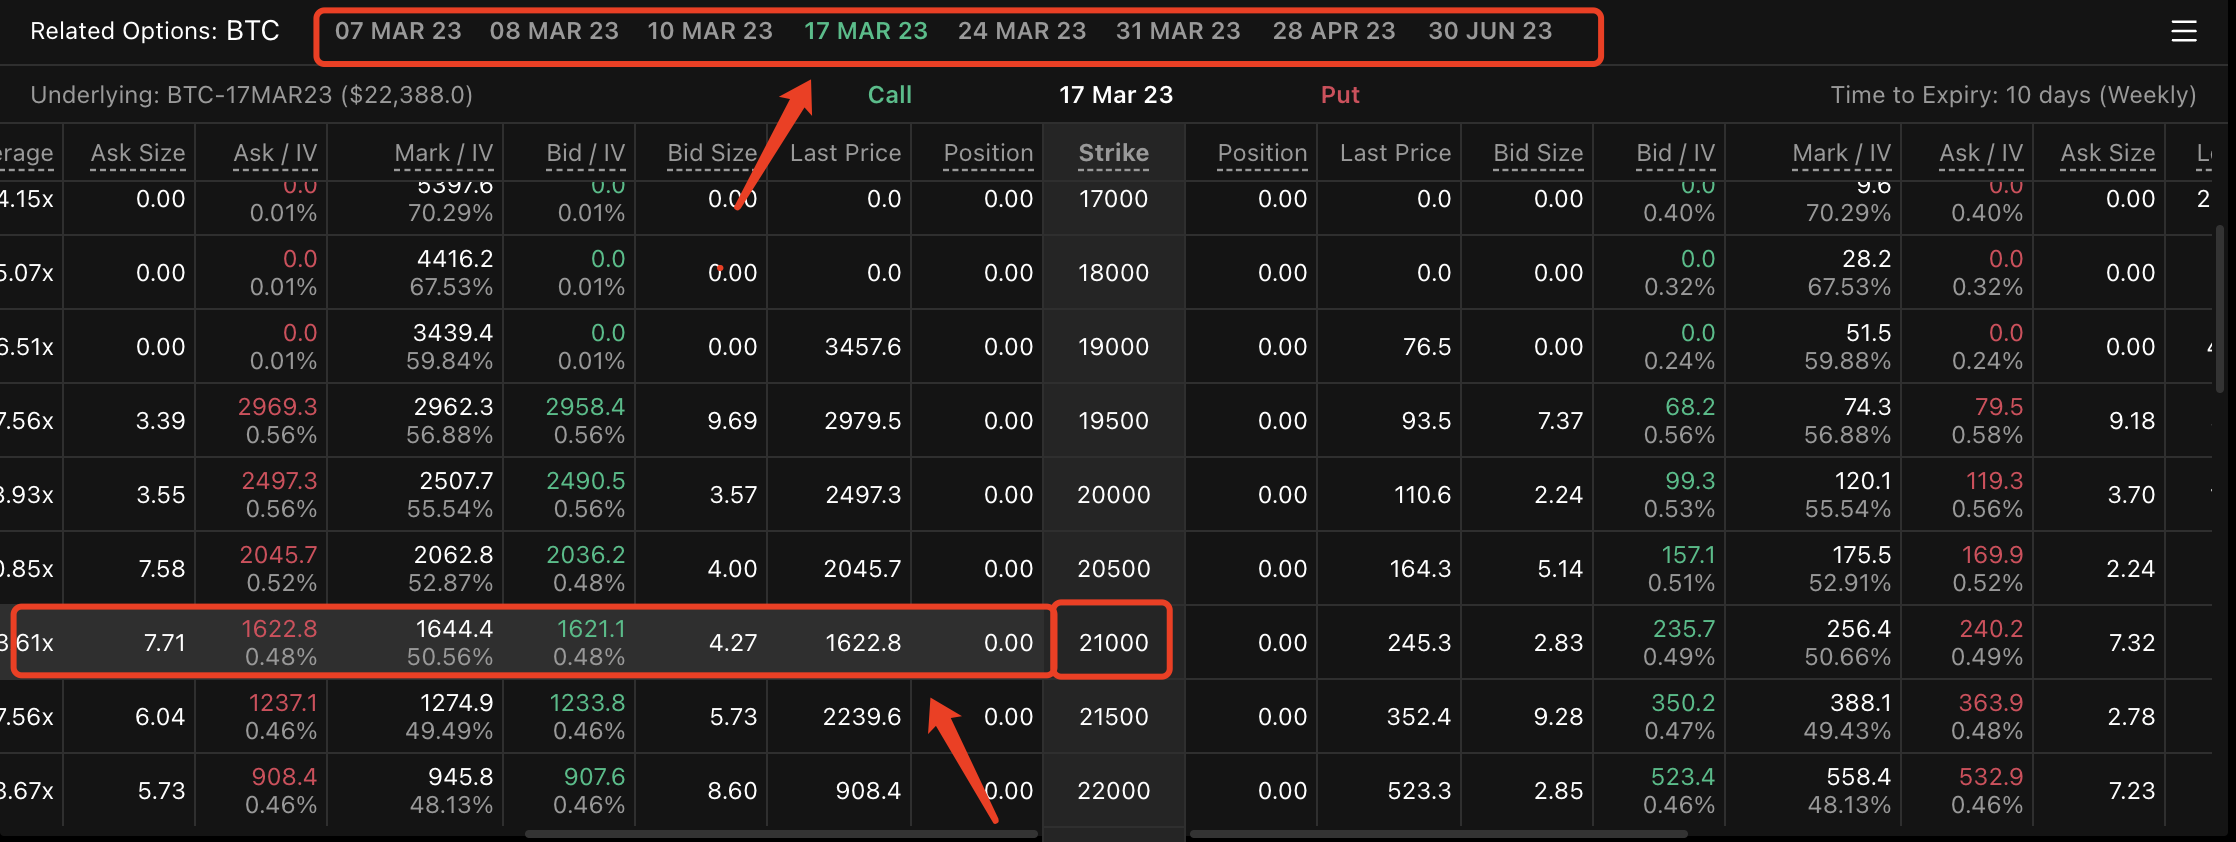Click call bid price 2958.4

coord(585,407)
